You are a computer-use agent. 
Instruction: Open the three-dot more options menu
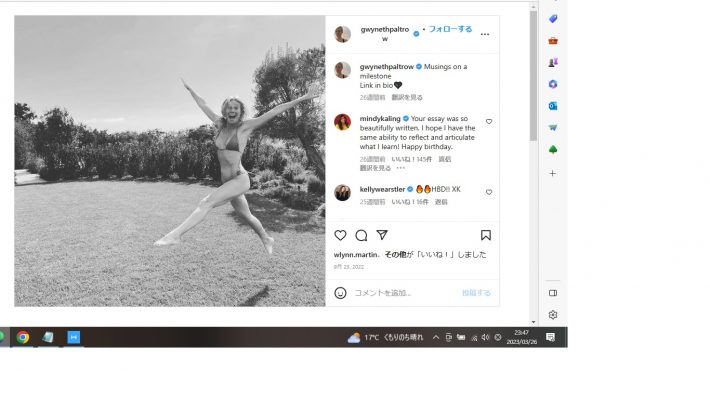[485, 34]
